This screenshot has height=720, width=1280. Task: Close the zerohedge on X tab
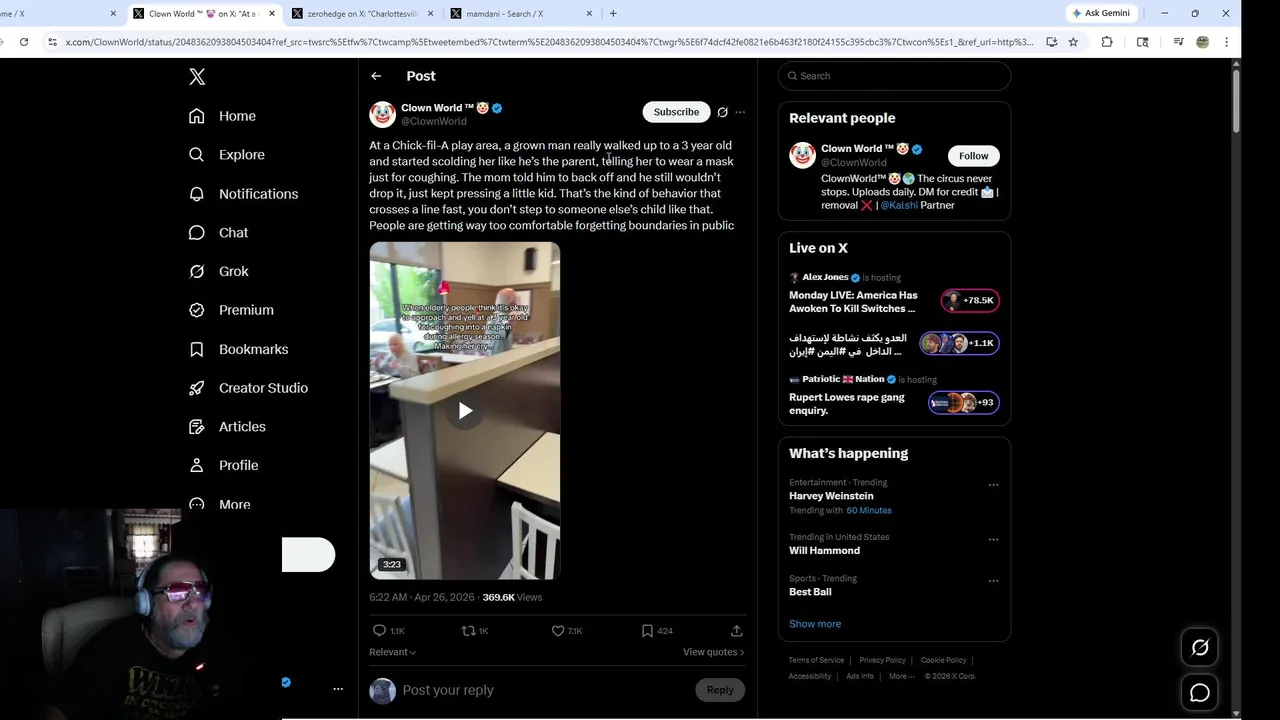pyautogui.click(x=430, y=14)
